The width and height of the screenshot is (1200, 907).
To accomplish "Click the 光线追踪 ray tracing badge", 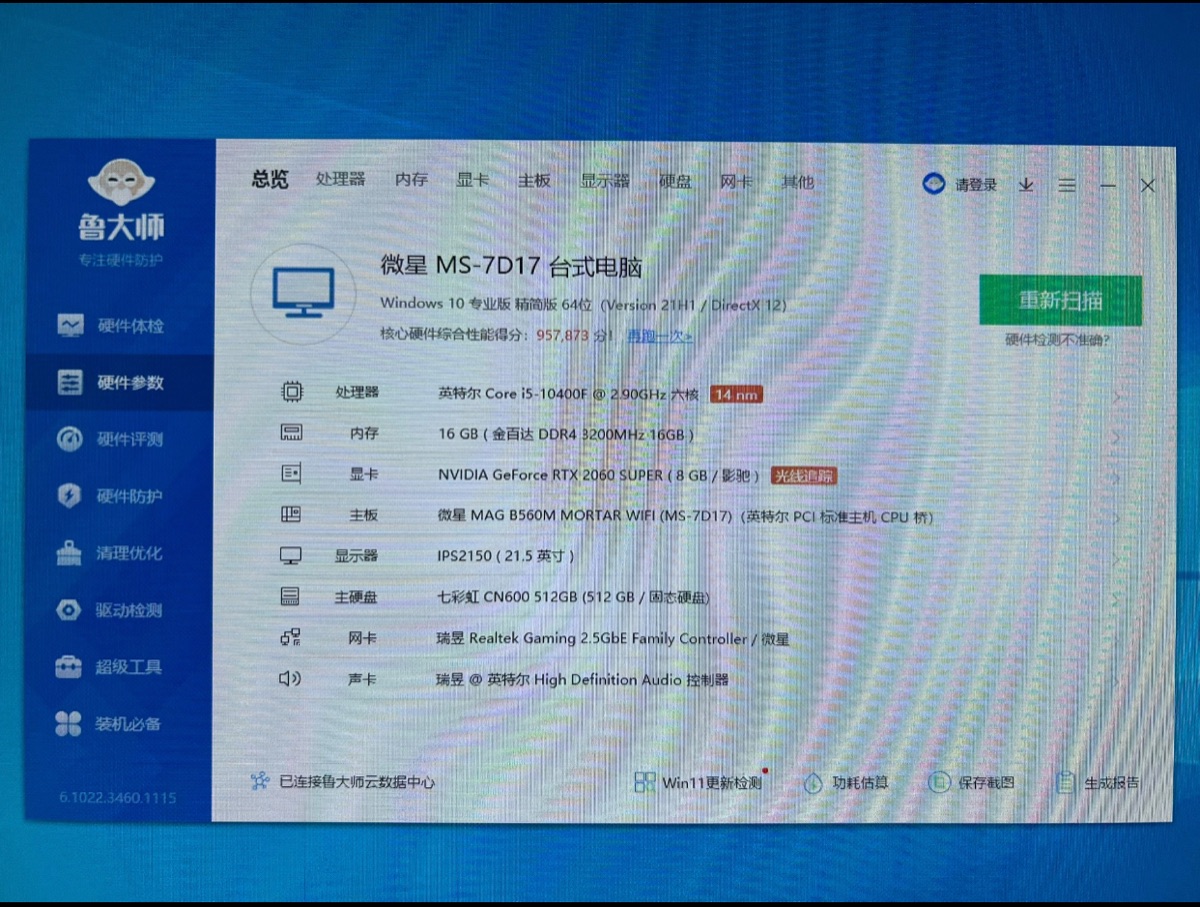I will [x=804, y=476].
